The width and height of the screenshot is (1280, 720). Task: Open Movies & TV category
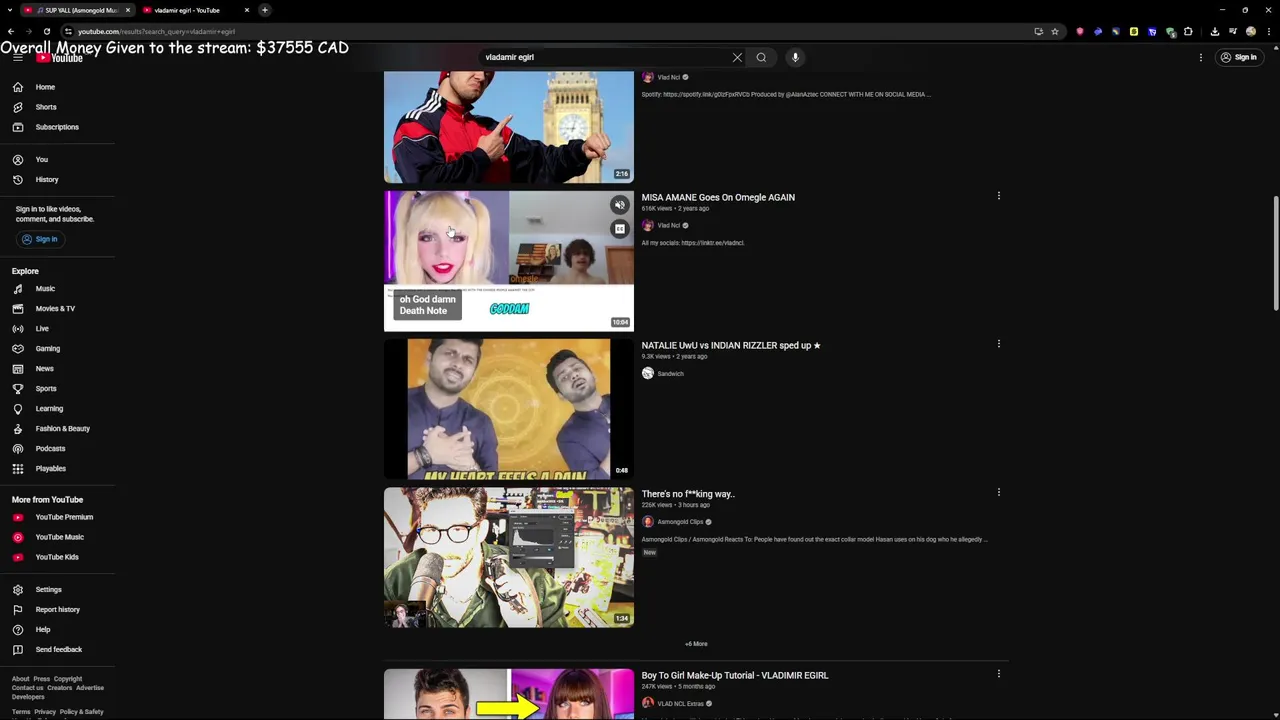[57, 309]
